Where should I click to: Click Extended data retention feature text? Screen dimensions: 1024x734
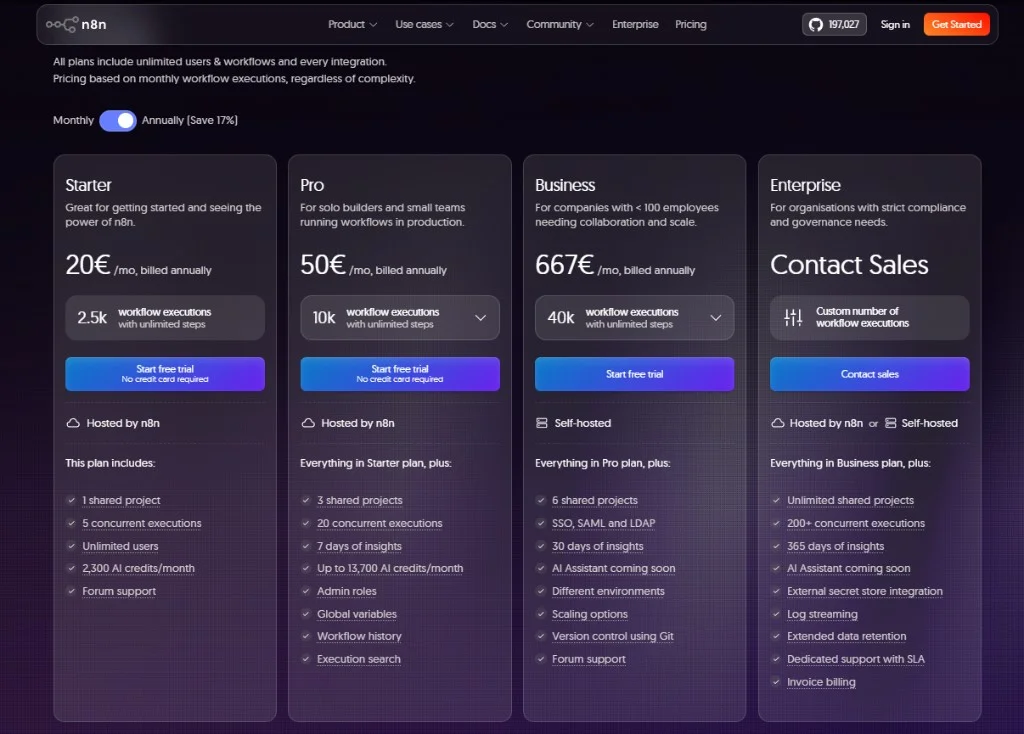[x=846, y=636]
